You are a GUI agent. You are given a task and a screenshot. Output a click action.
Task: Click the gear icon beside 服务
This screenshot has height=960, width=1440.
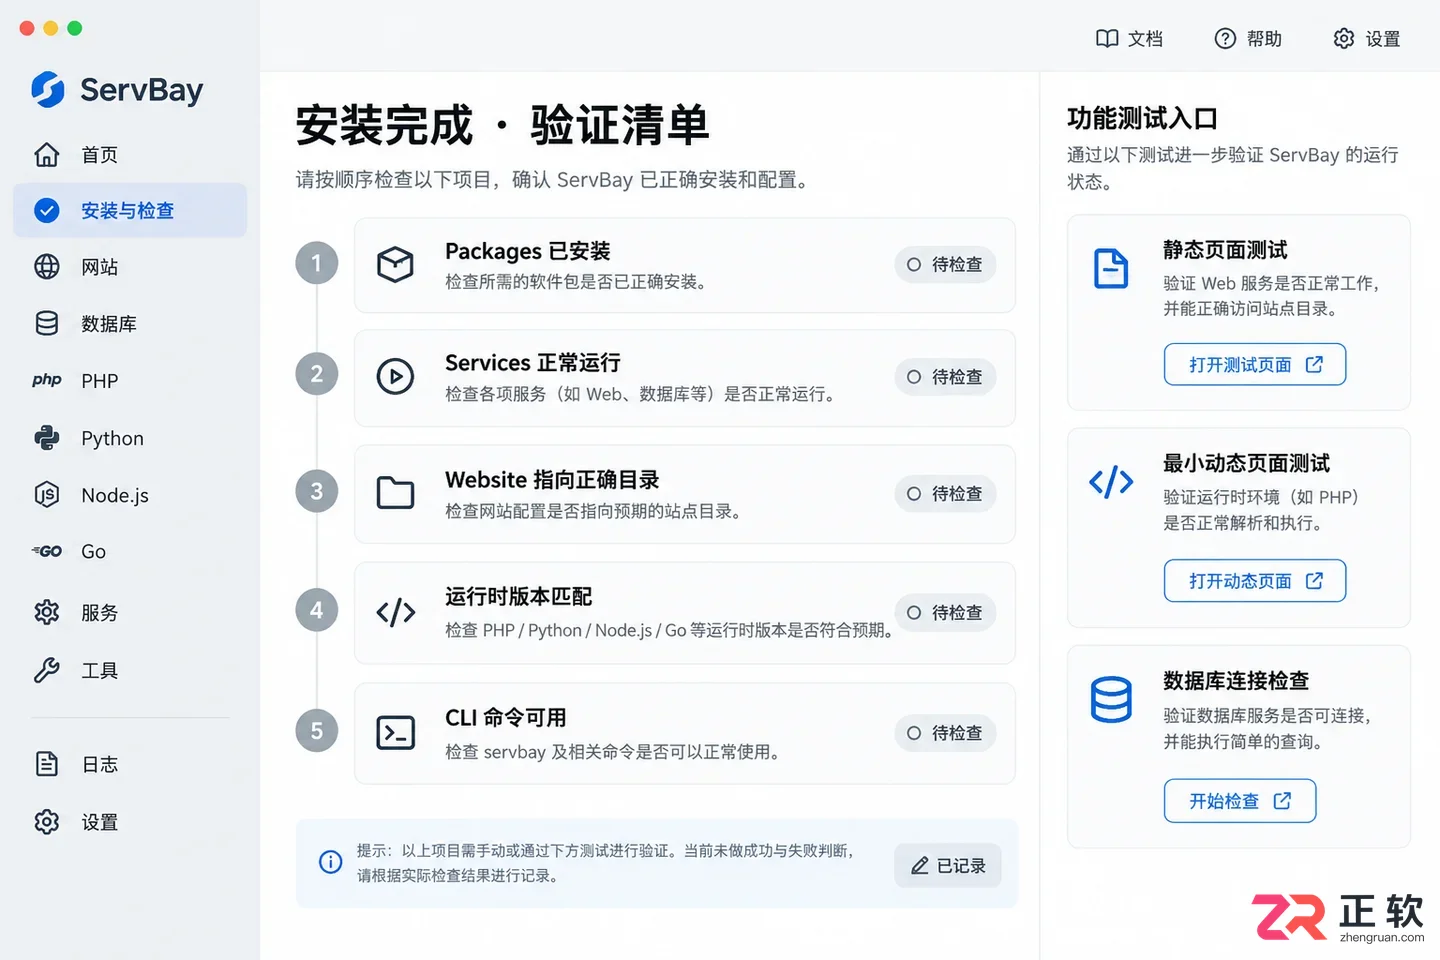(47, 612)
